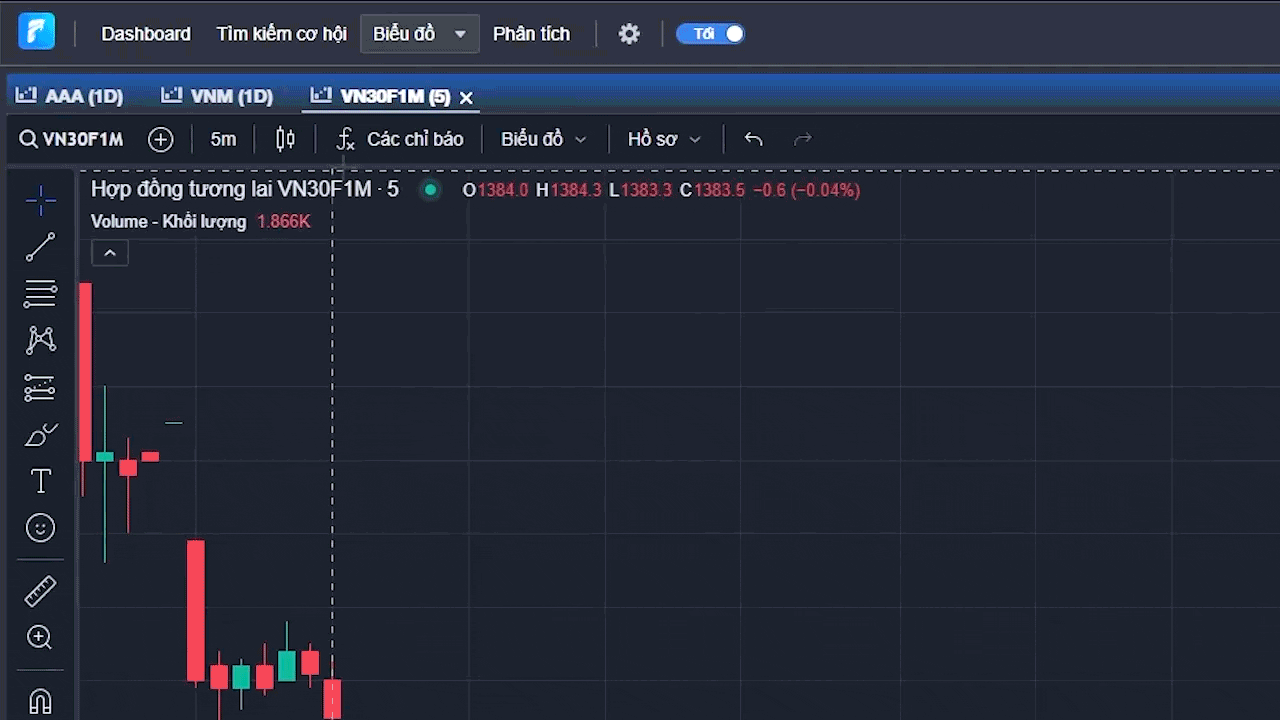The height and width of the screenshot is (720, 1280).
Task: Toggle magnet mode for drawings
Action: (x=40, y=701)
